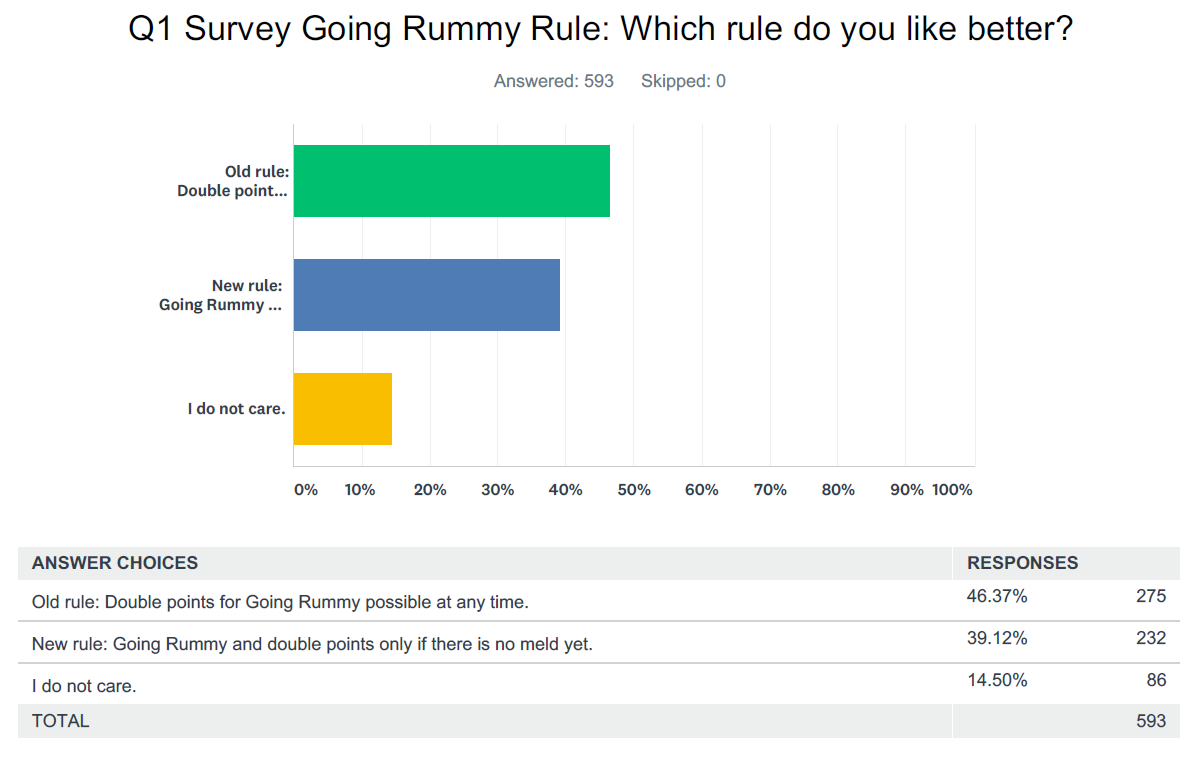Click the 50% axis tick label
The image size is (1197, 758).
tap(634, 490)
